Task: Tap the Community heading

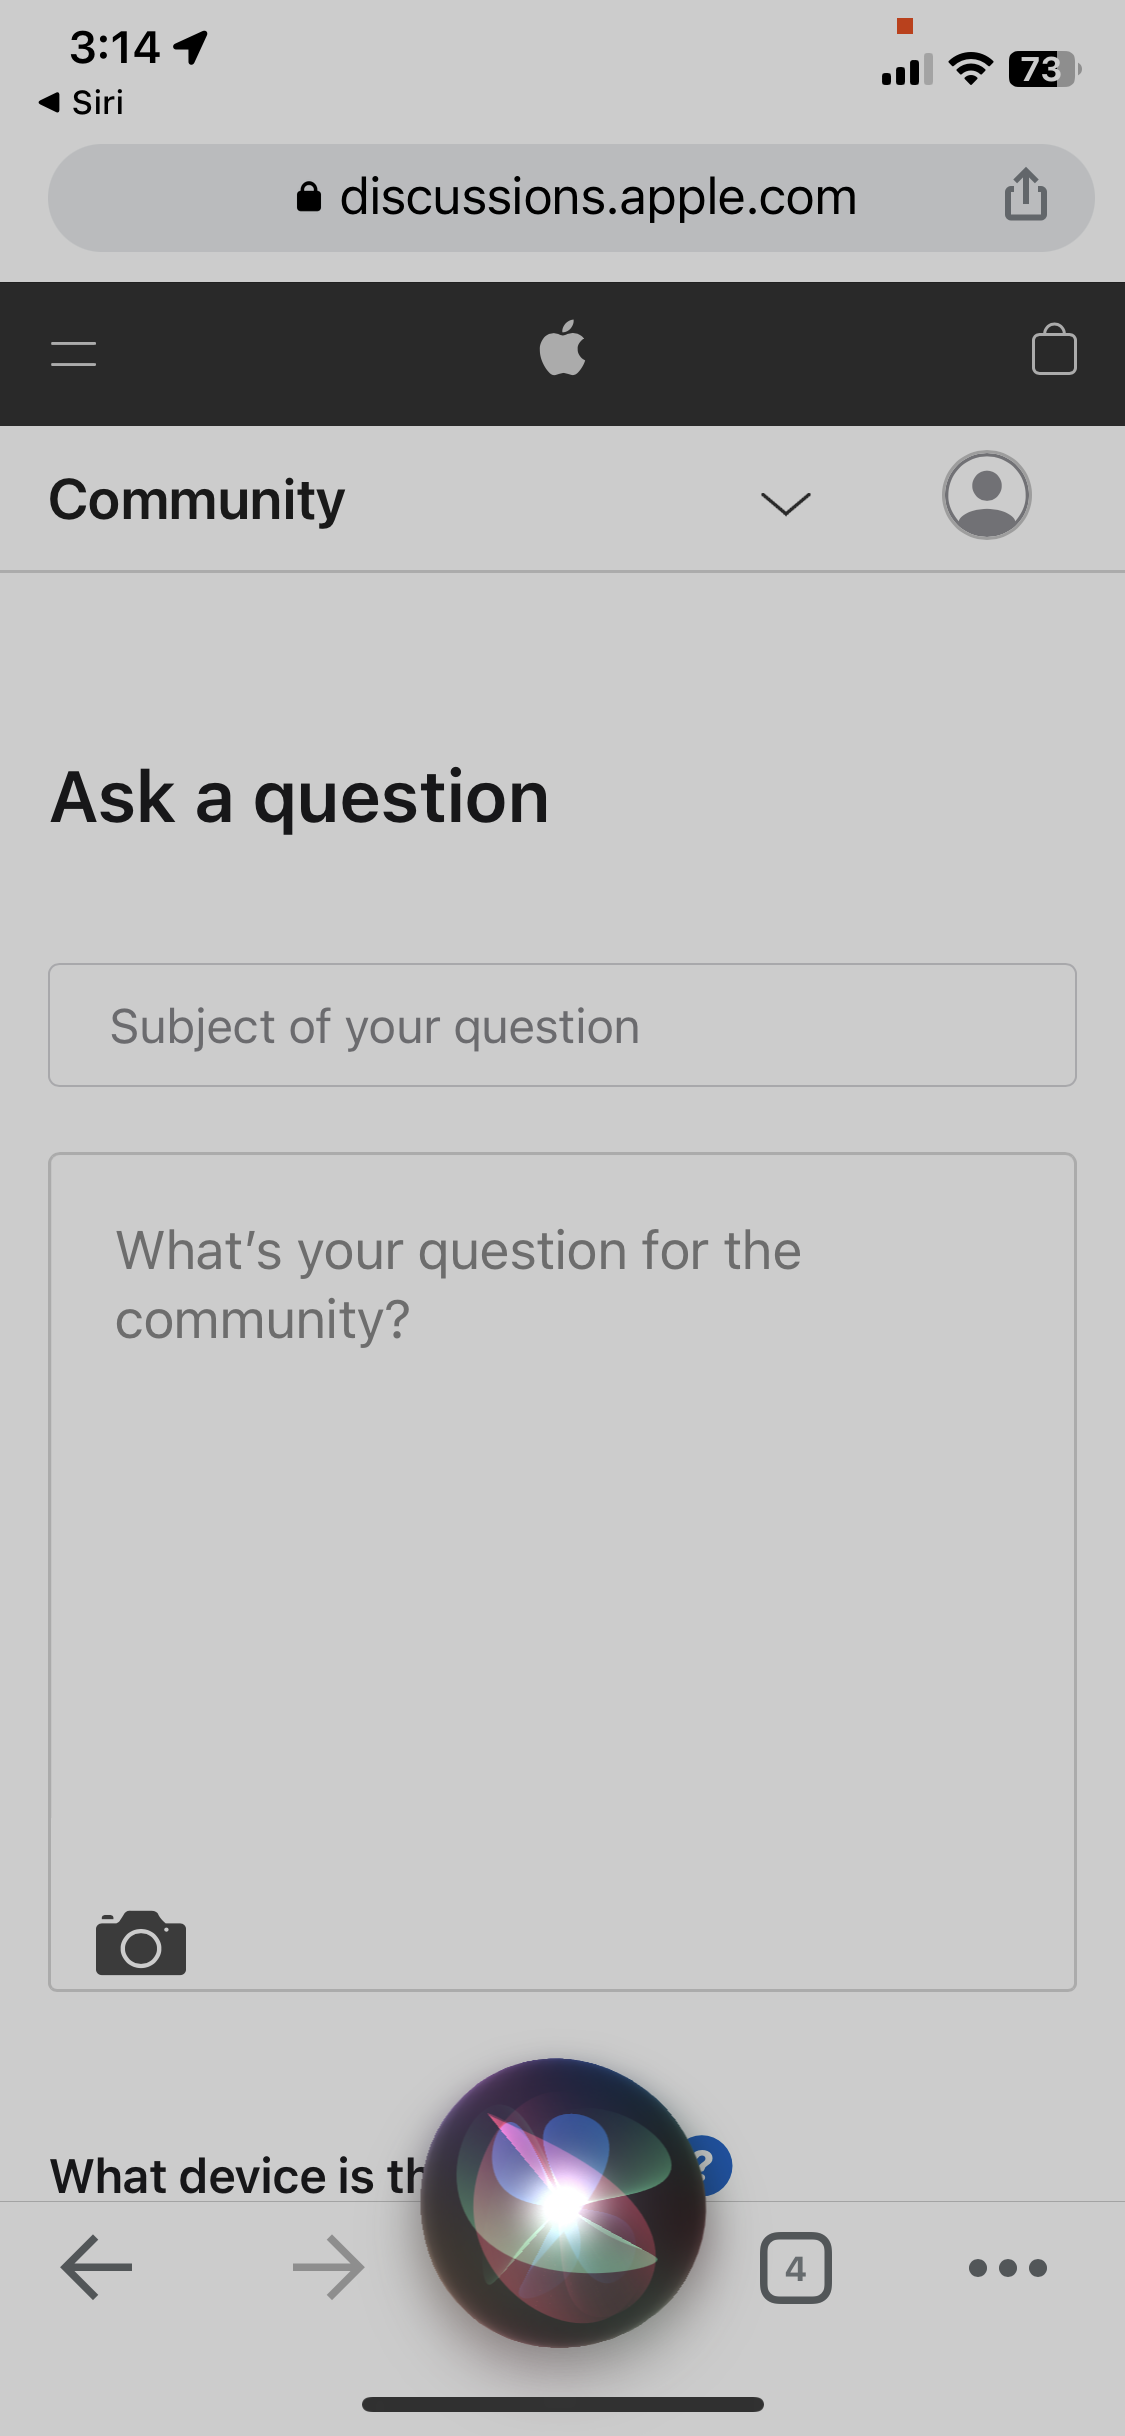Action: (197, 500)
